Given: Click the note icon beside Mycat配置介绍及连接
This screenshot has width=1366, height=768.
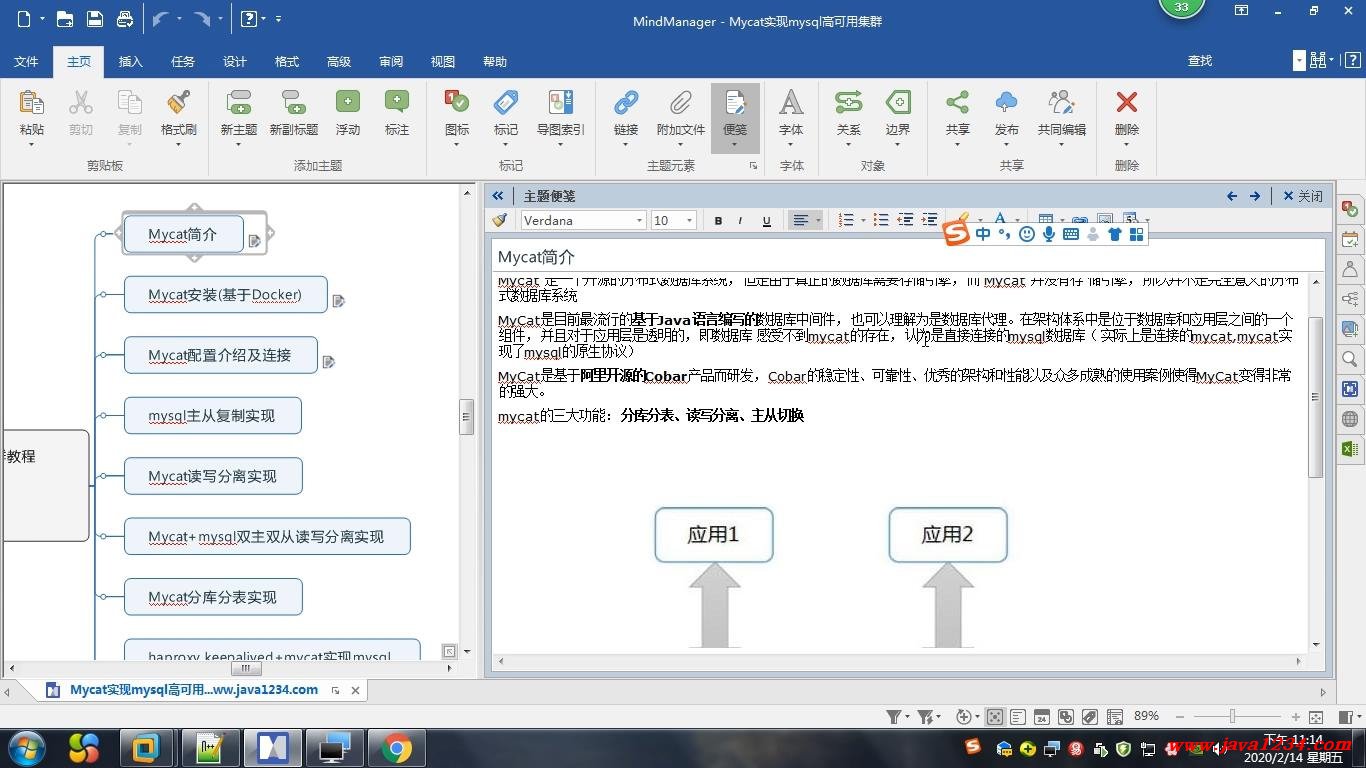Looking at the screenshot, I should (x=329, y=361).
